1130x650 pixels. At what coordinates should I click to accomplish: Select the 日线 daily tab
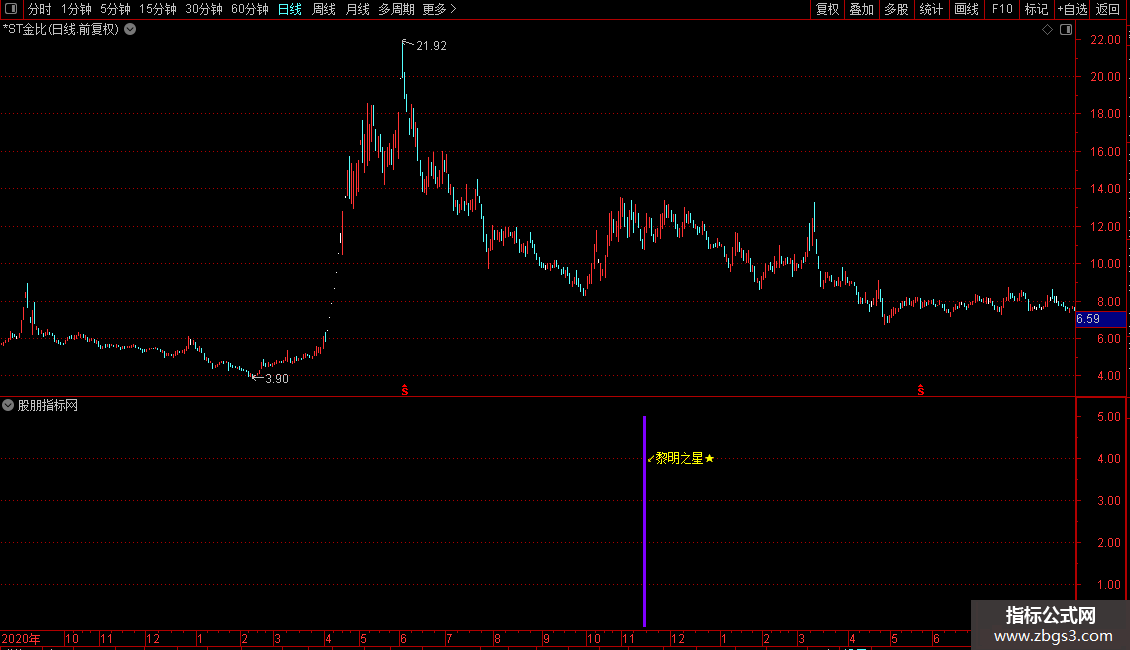(x=290, y=9)
